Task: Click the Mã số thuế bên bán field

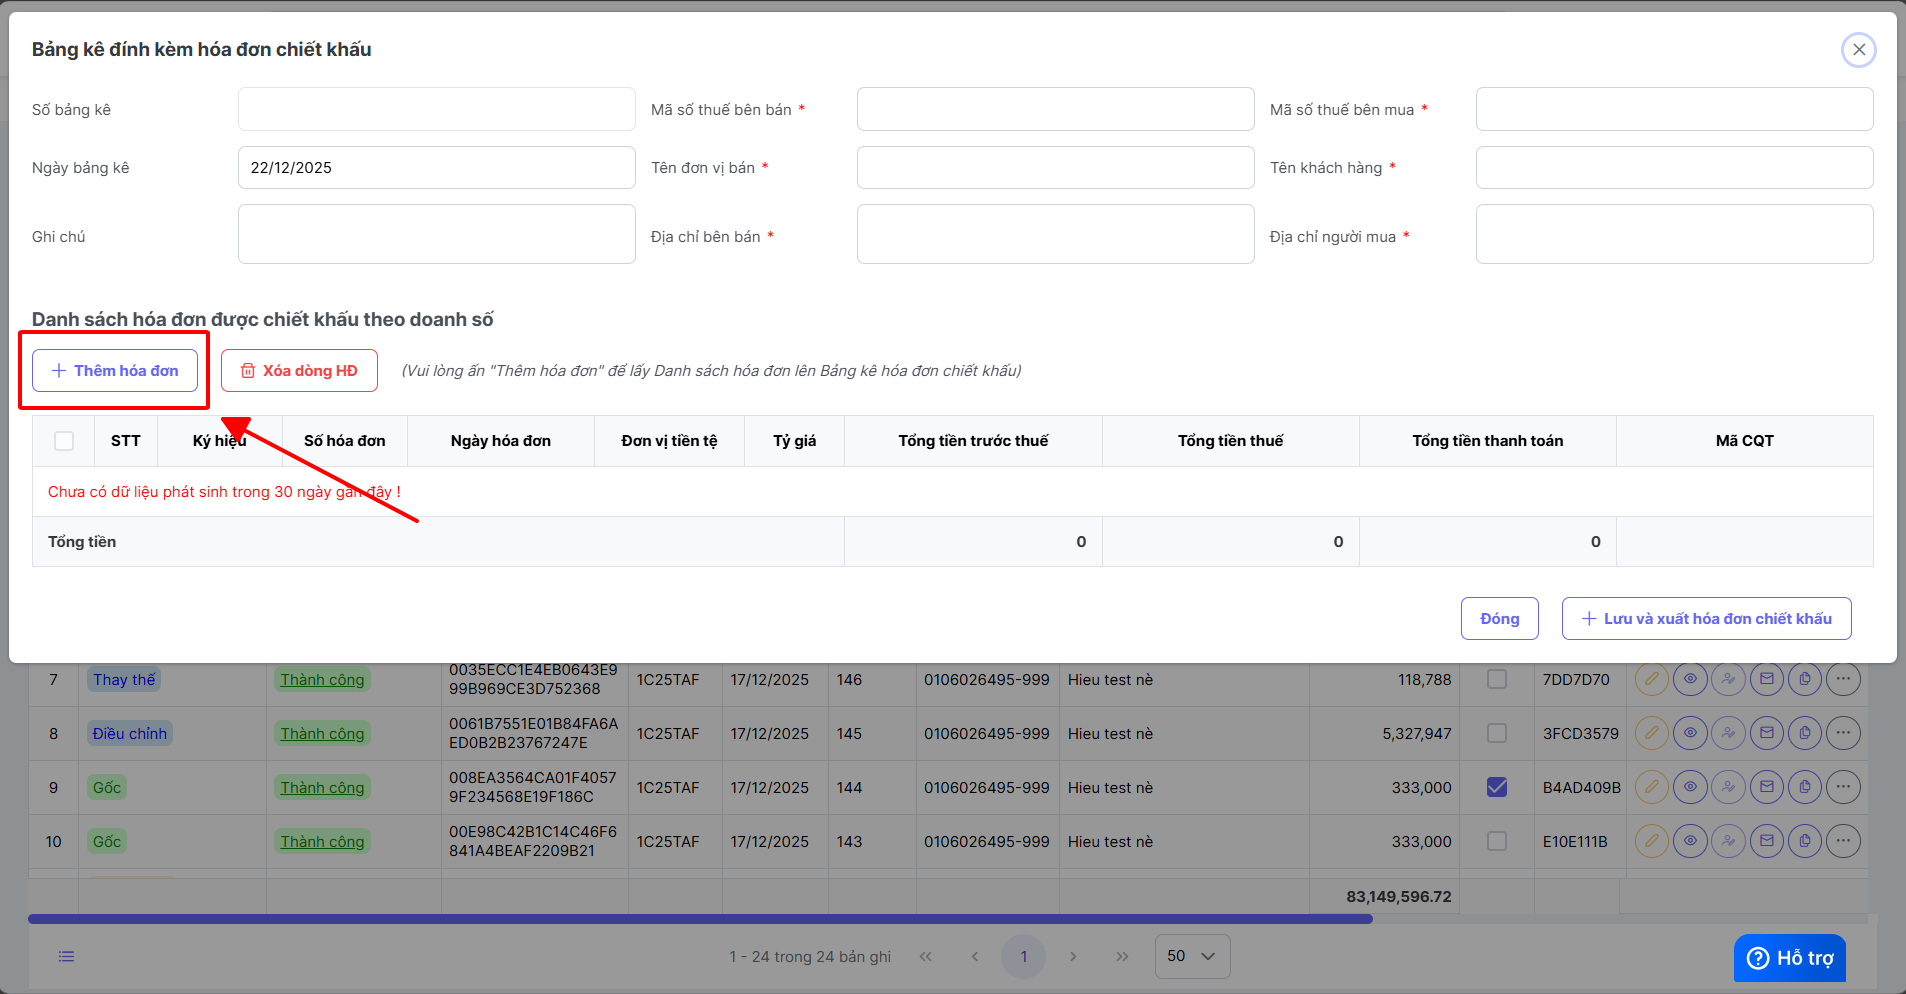Action: (x=1055, y=109)
